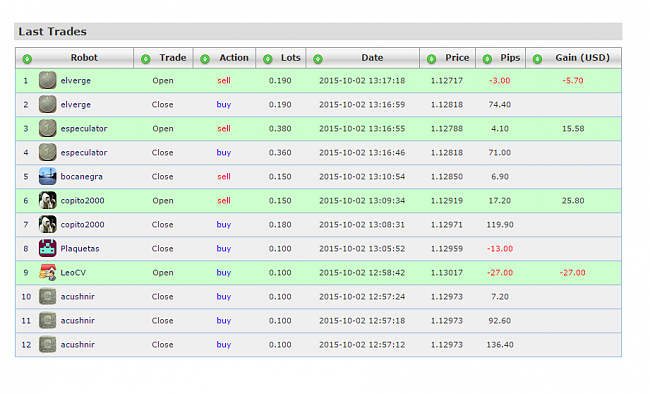The width and height of the screenshot is (650, 394).
Task: Select date 2015-10-02 13:10:54
Action: [362, 177]
